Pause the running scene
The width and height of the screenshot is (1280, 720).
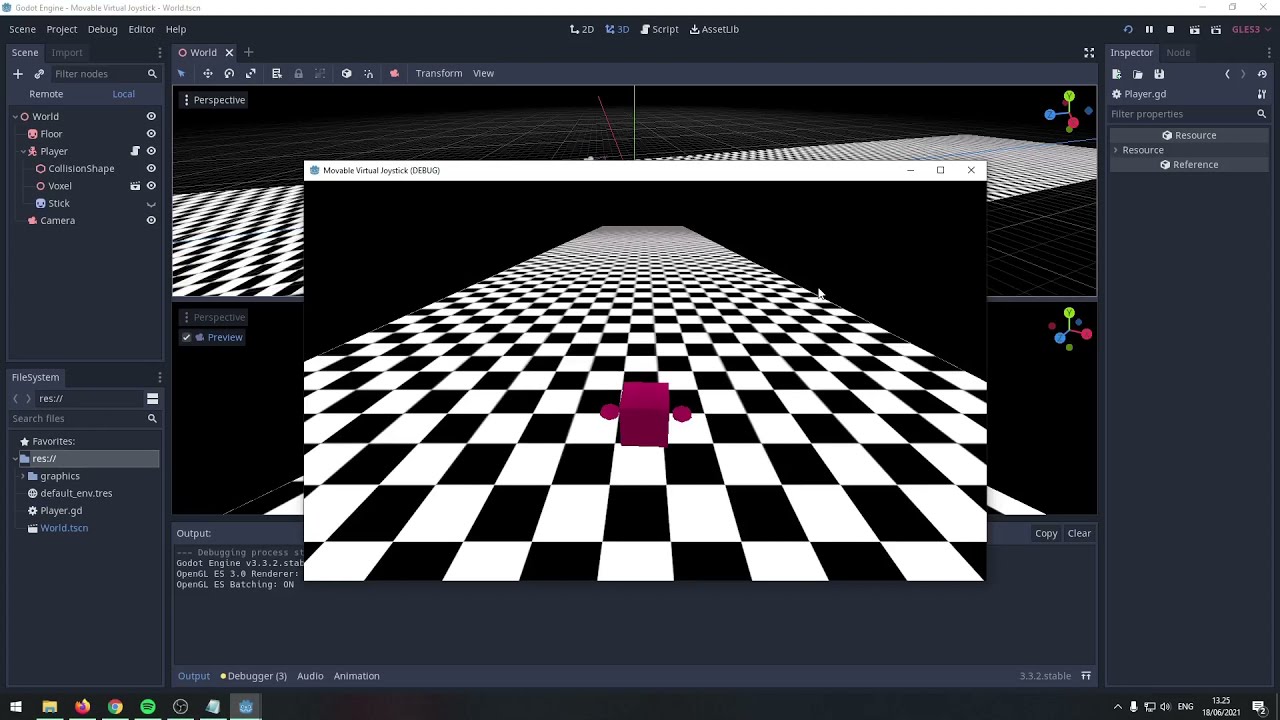[x=1149, y=30]
